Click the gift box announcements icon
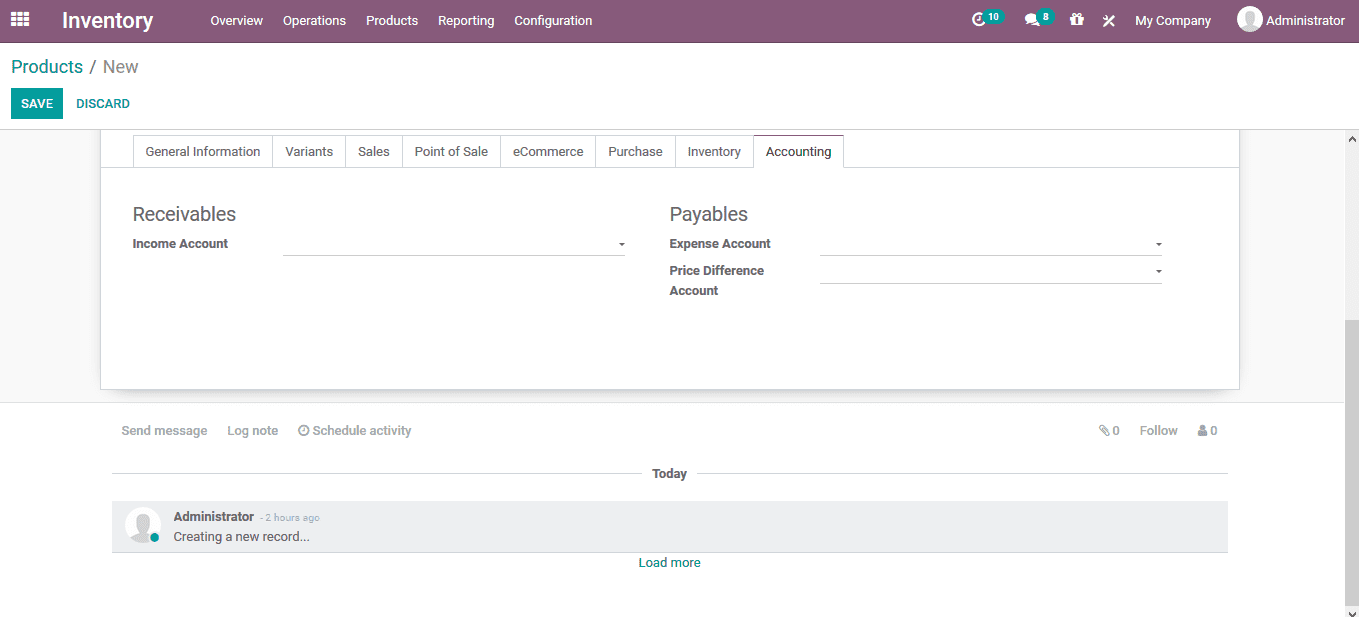1359x617 pixels. [x=1076, y=20]
